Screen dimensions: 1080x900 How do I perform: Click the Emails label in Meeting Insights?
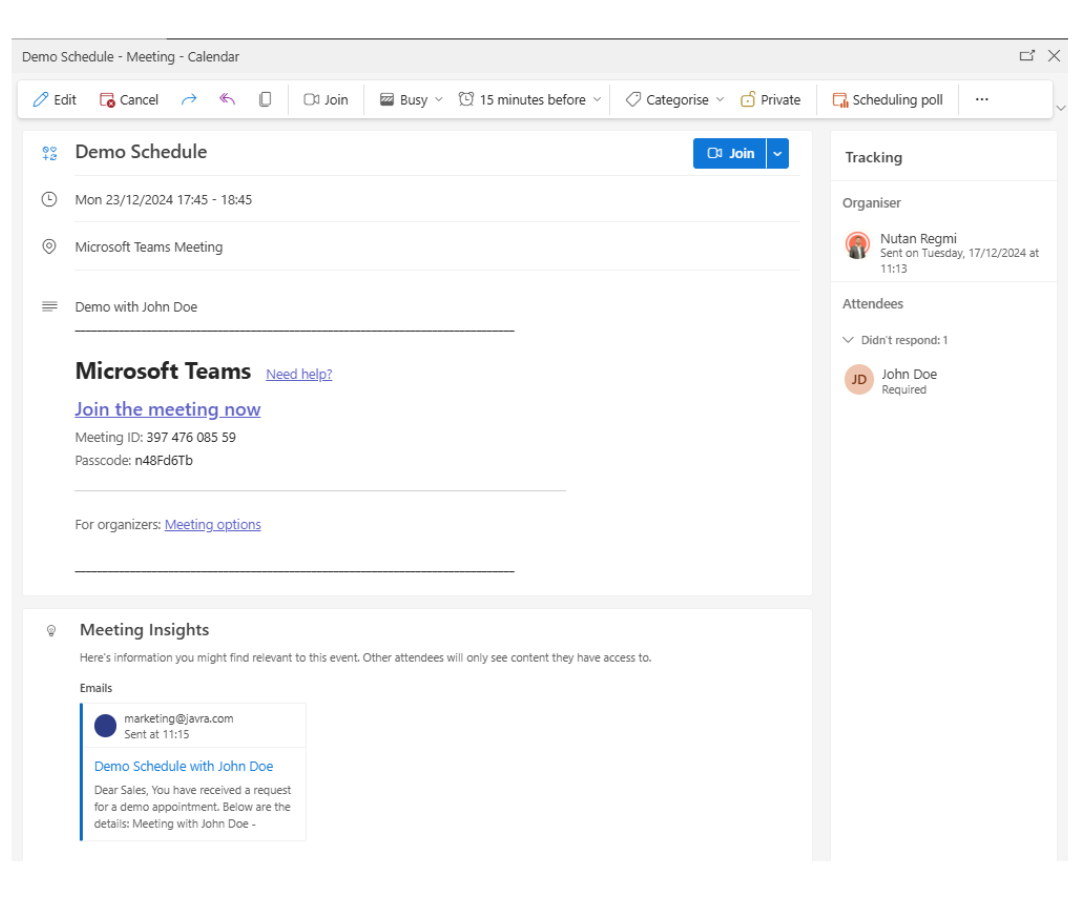pyautogui.click(x=96, y=688)
